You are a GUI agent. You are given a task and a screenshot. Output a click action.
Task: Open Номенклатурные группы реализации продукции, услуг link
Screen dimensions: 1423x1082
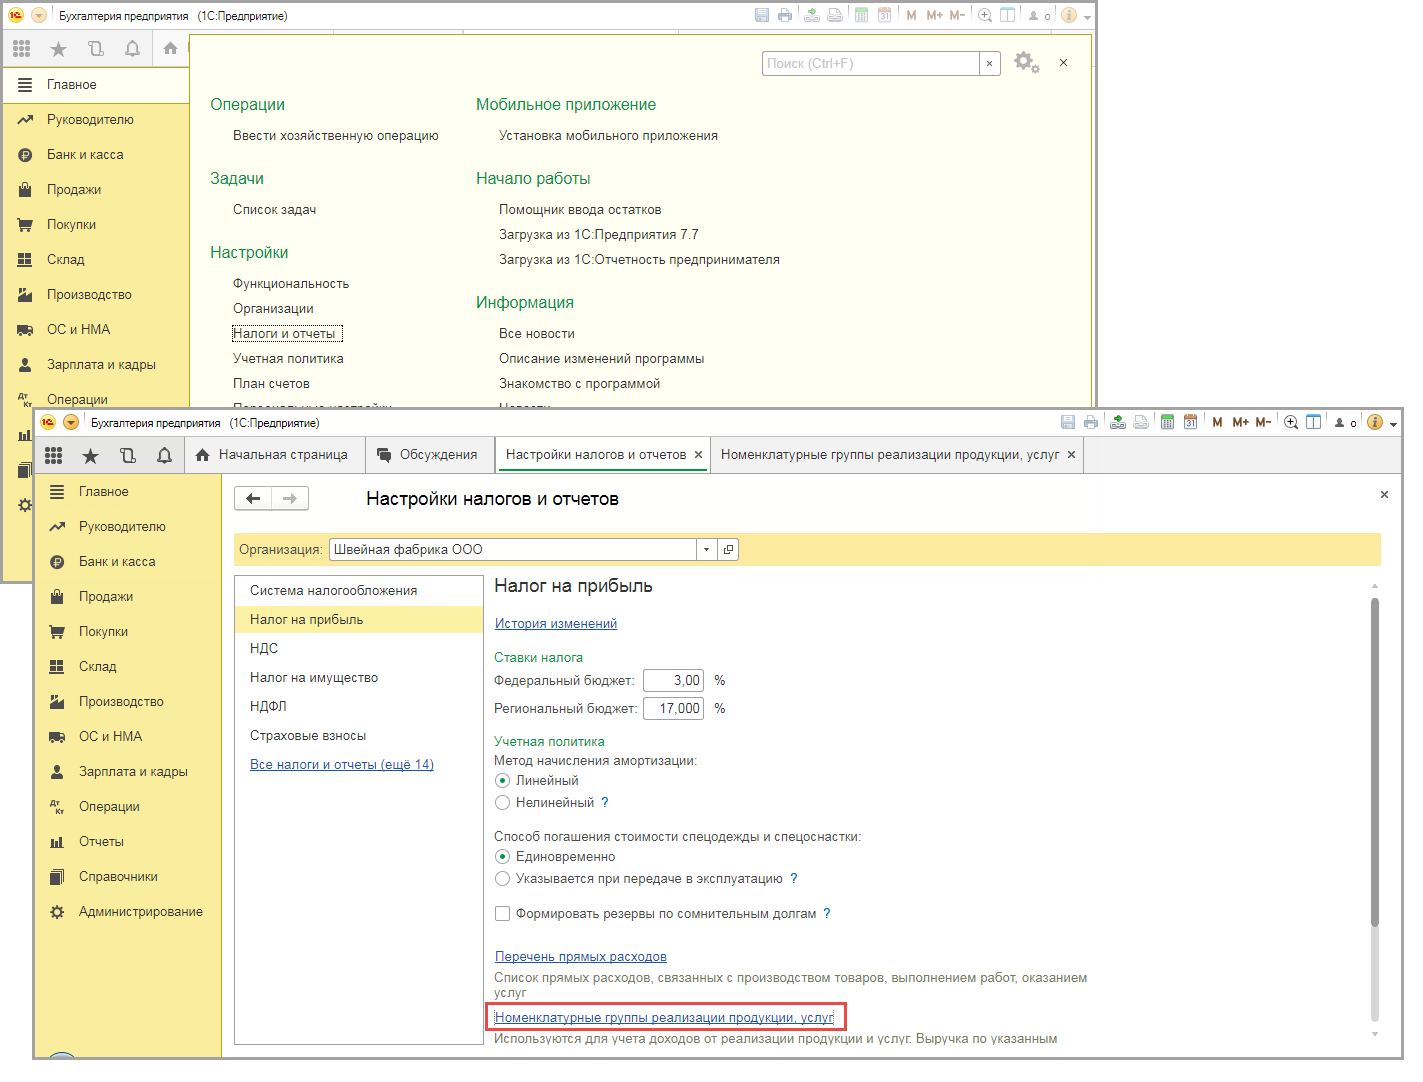664,1018
